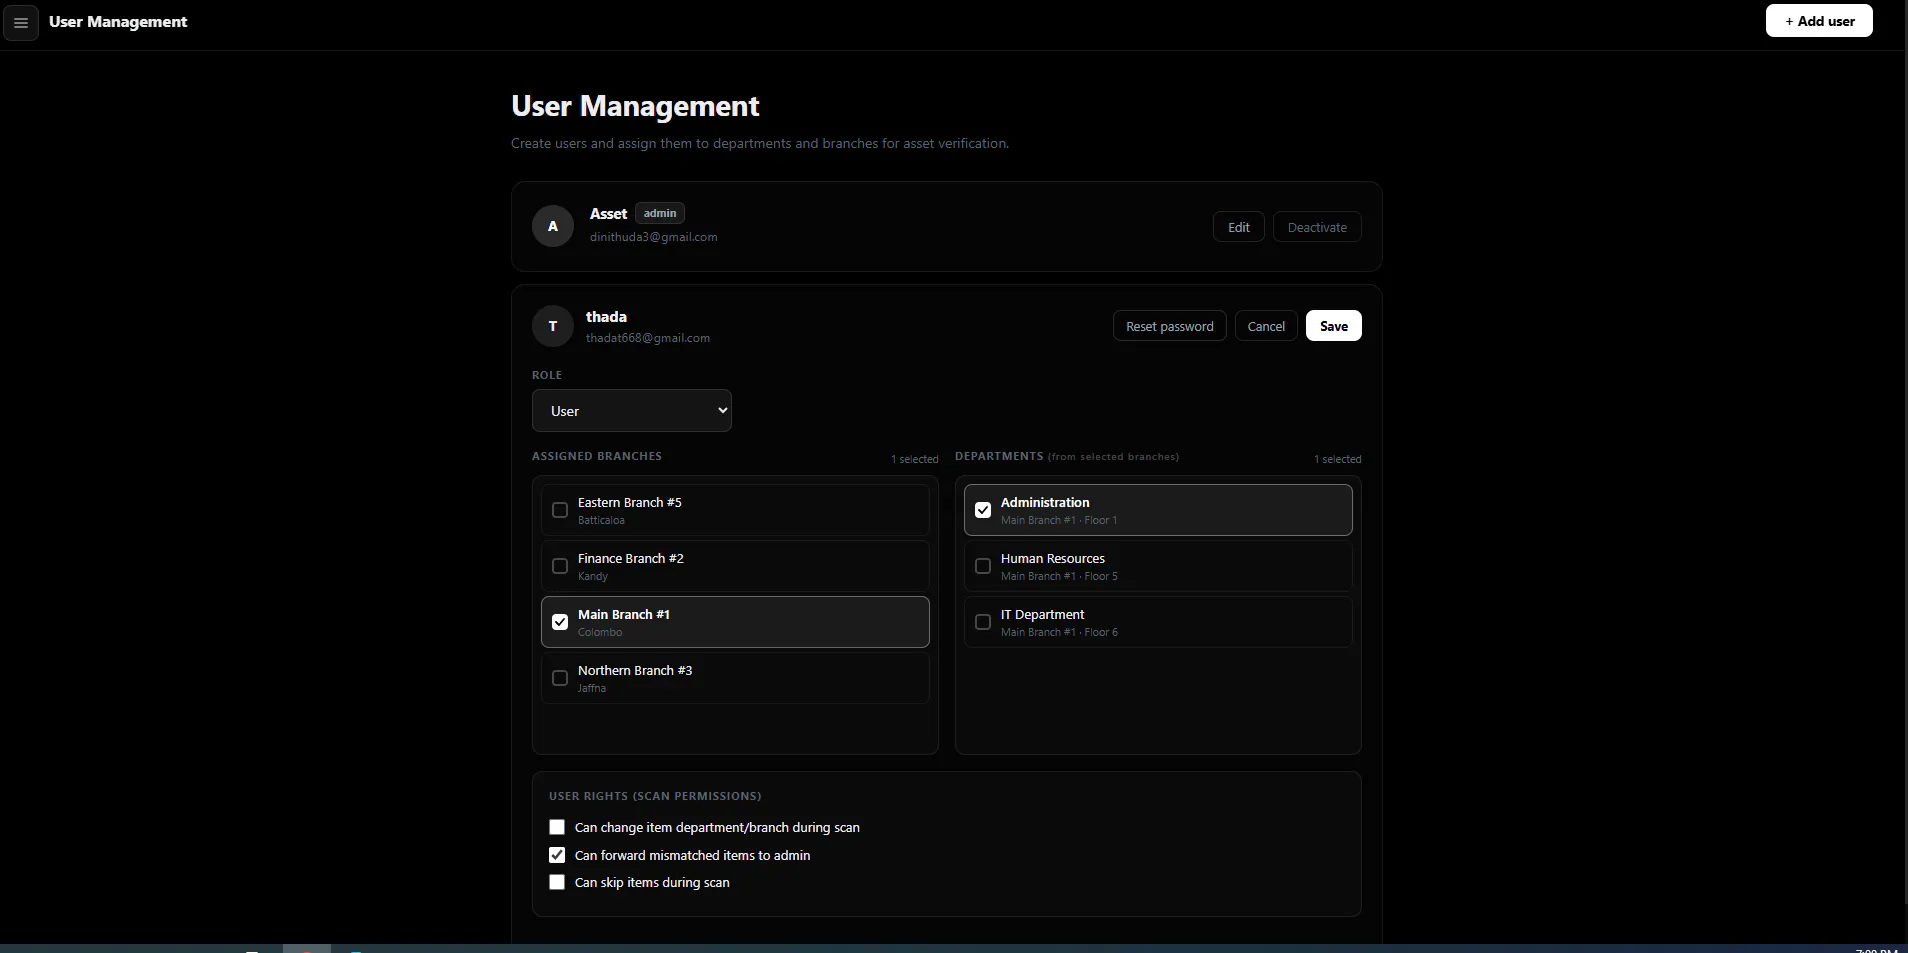1908x953 pixels.
Task: Cancel editing the thada user
Action: (1266, 326)
